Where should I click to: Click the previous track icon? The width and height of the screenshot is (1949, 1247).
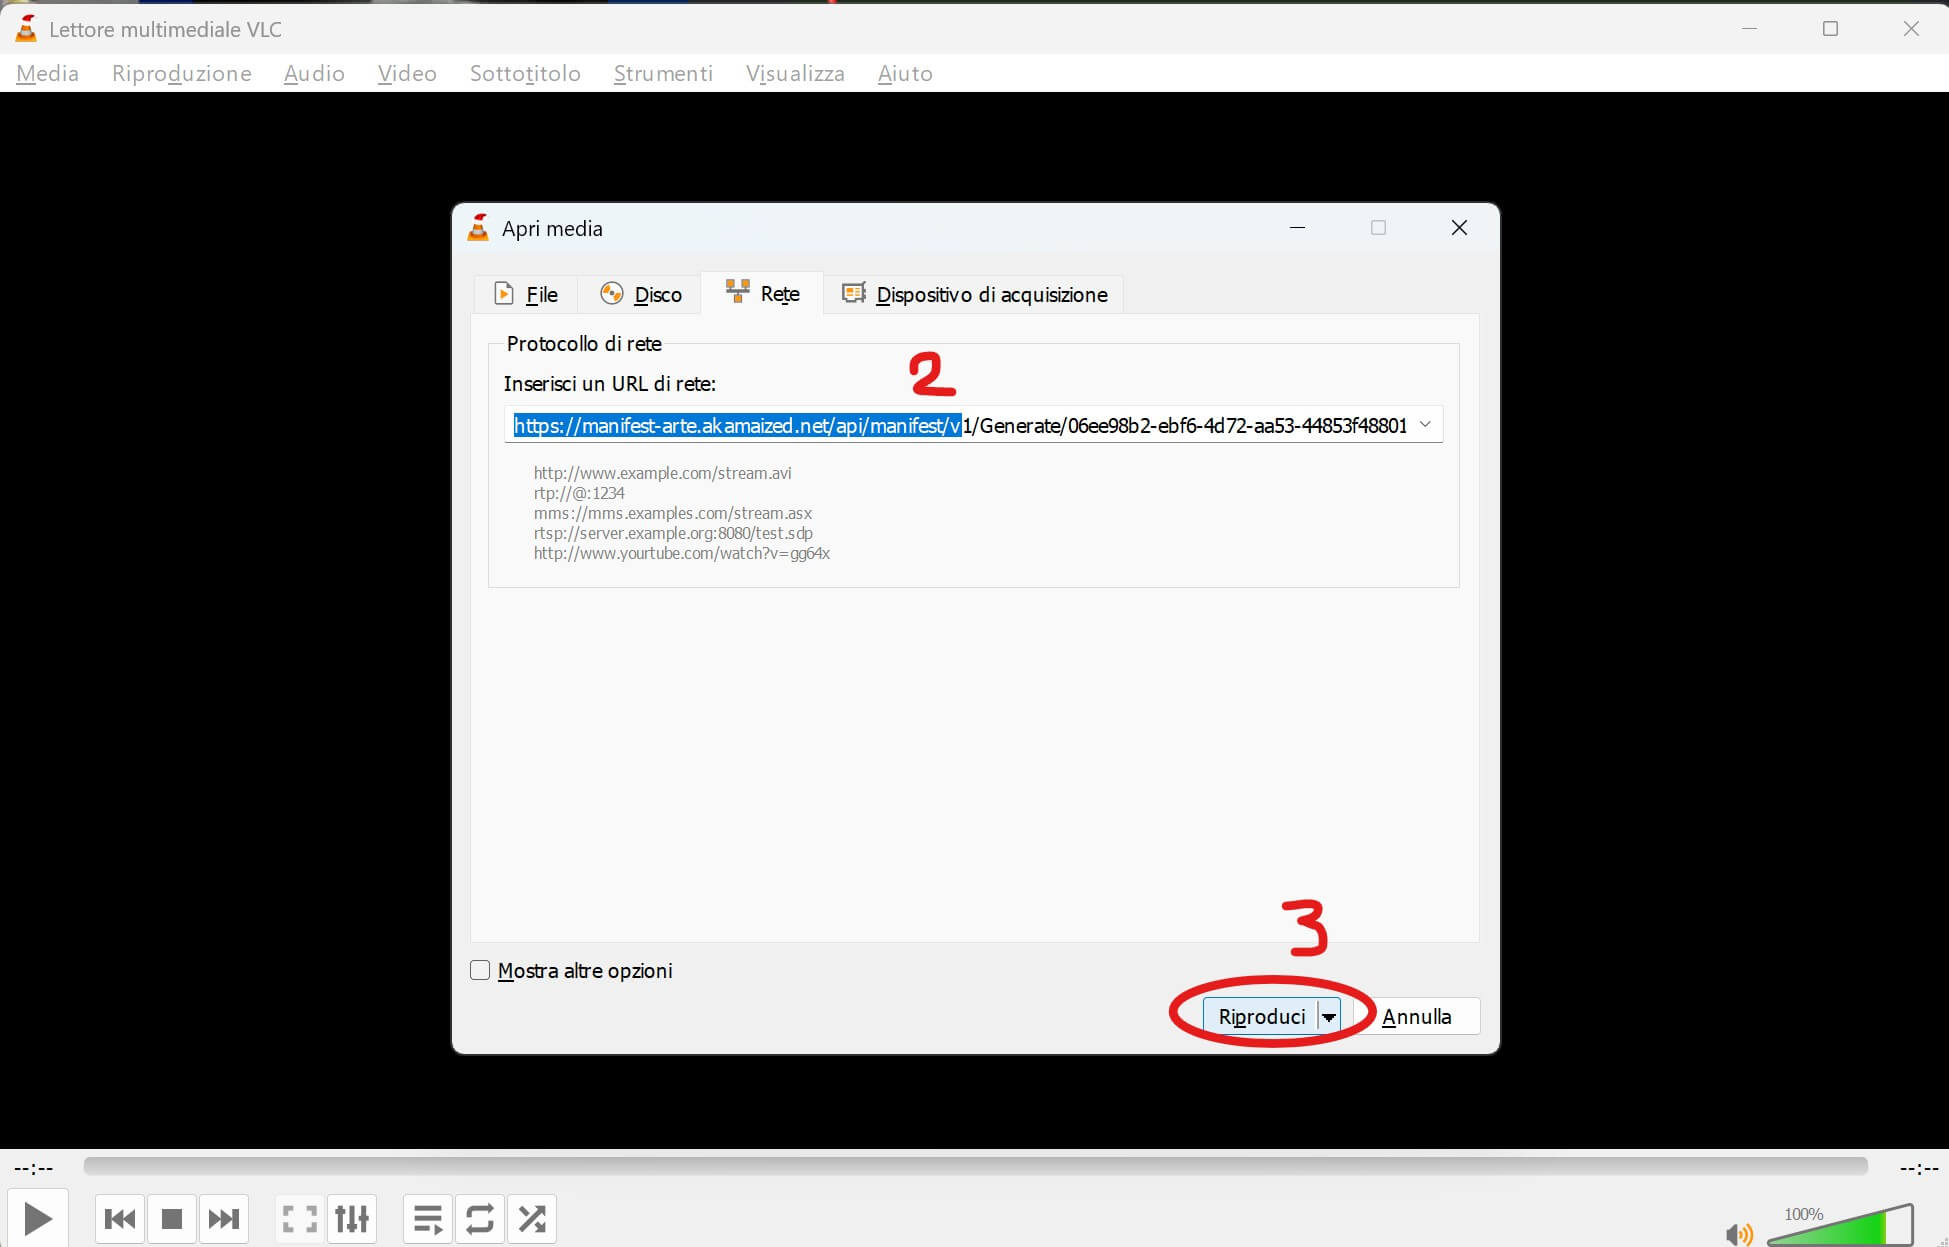[120, 1219]
